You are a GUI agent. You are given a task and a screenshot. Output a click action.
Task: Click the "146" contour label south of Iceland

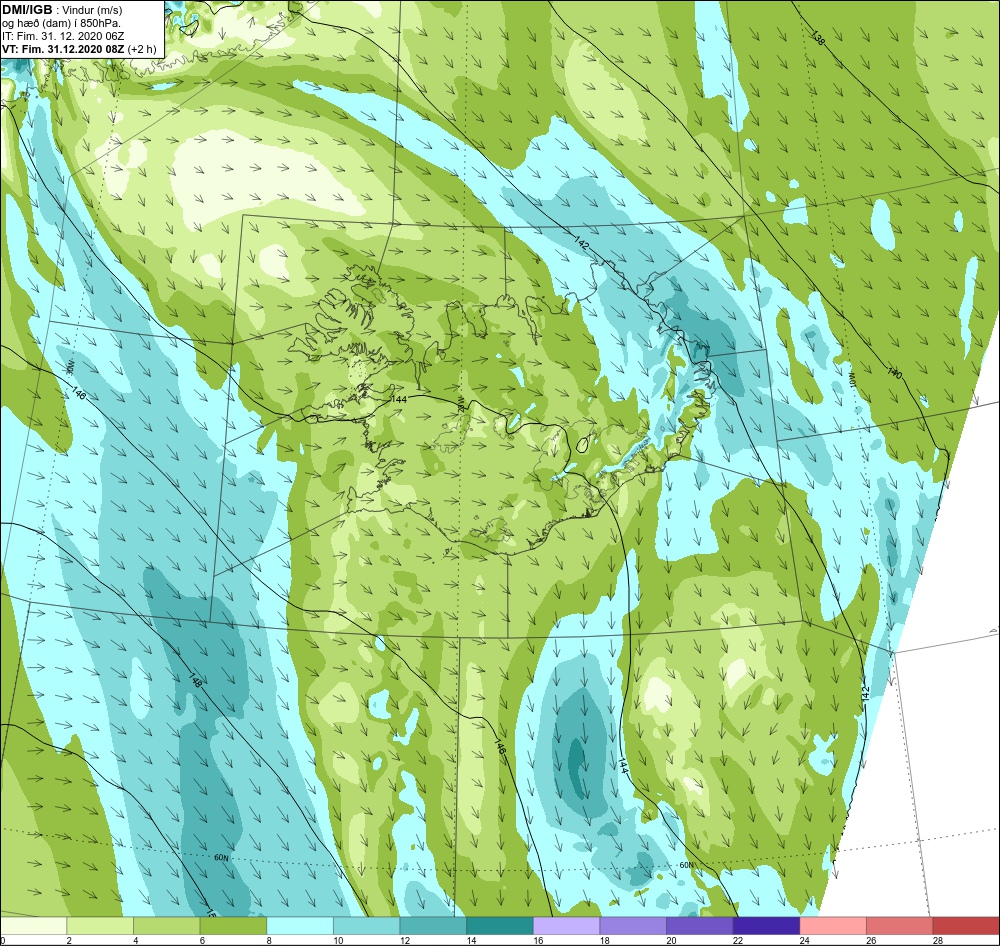click(x=500, y=747)
